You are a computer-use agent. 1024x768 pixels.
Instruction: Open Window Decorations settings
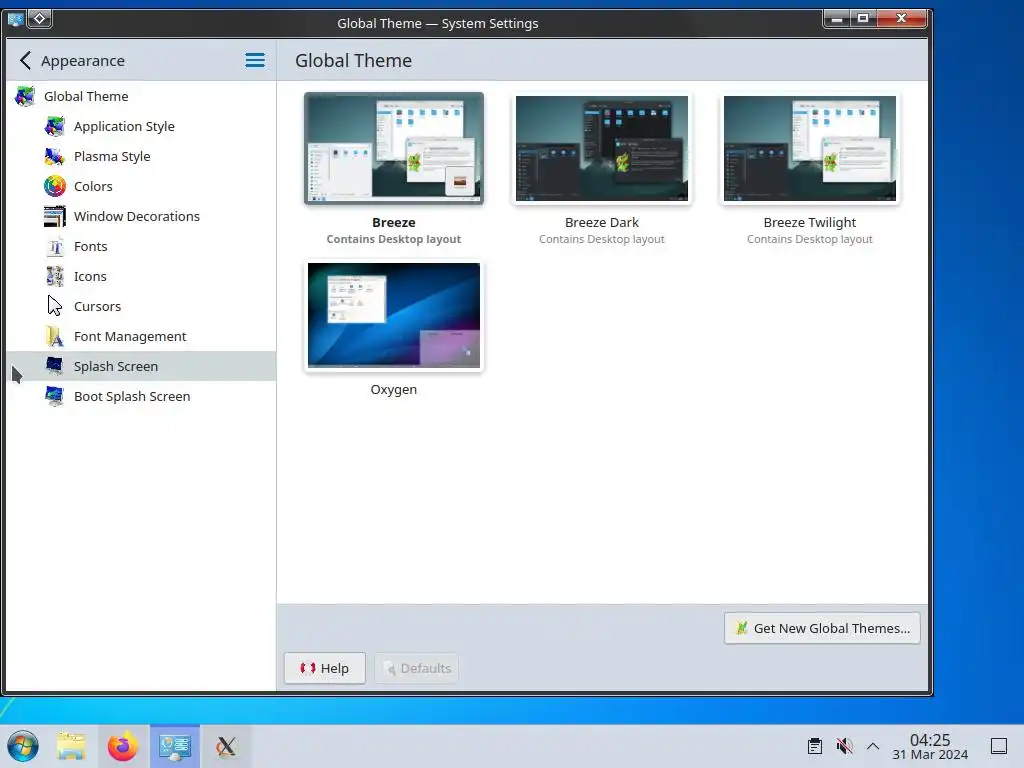click(x=140, y=217)
